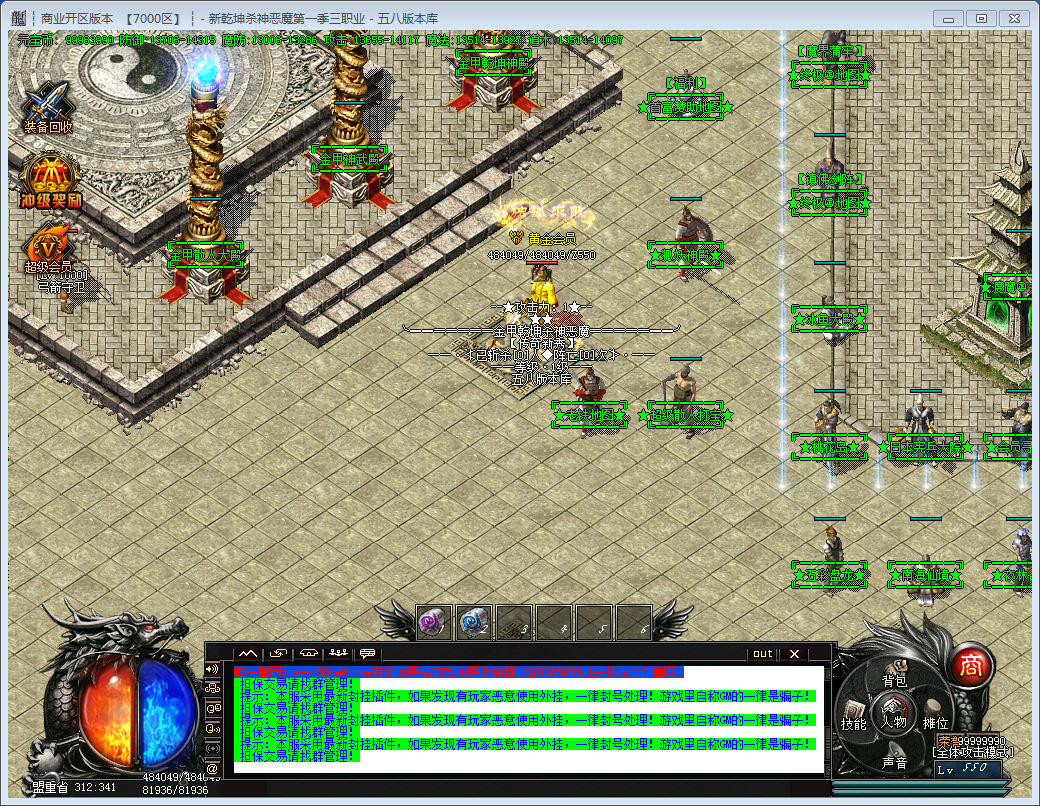Select the 镇佛剑阵 终极地图 label
The width and height of the screenshot is (1040, 806).
[x=829, y=202]
